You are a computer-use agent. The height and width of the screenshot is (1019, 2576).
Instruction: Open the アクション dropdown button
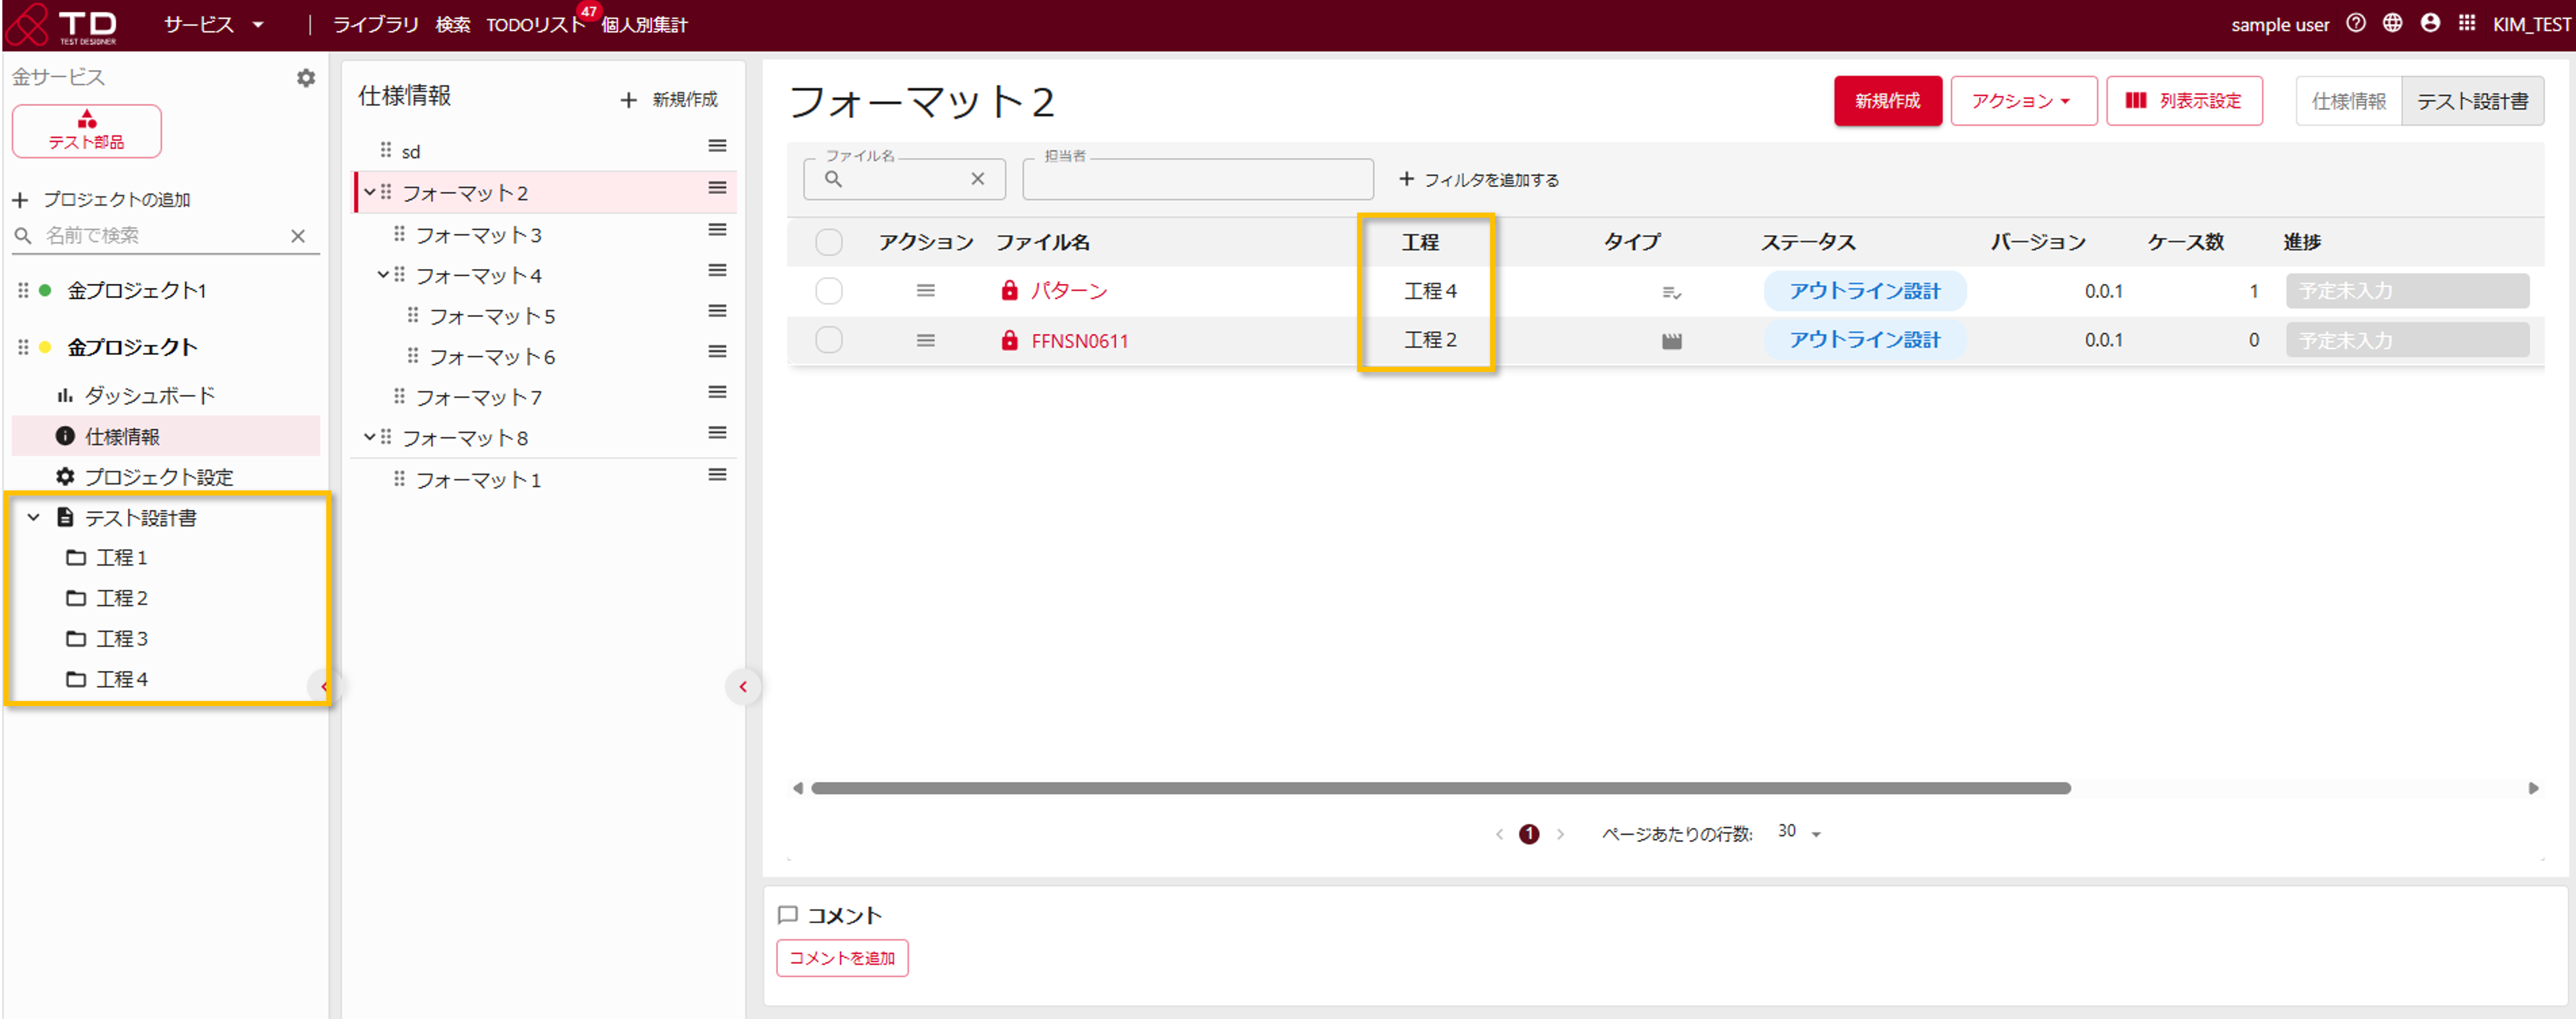click(x=2023, y=101)
